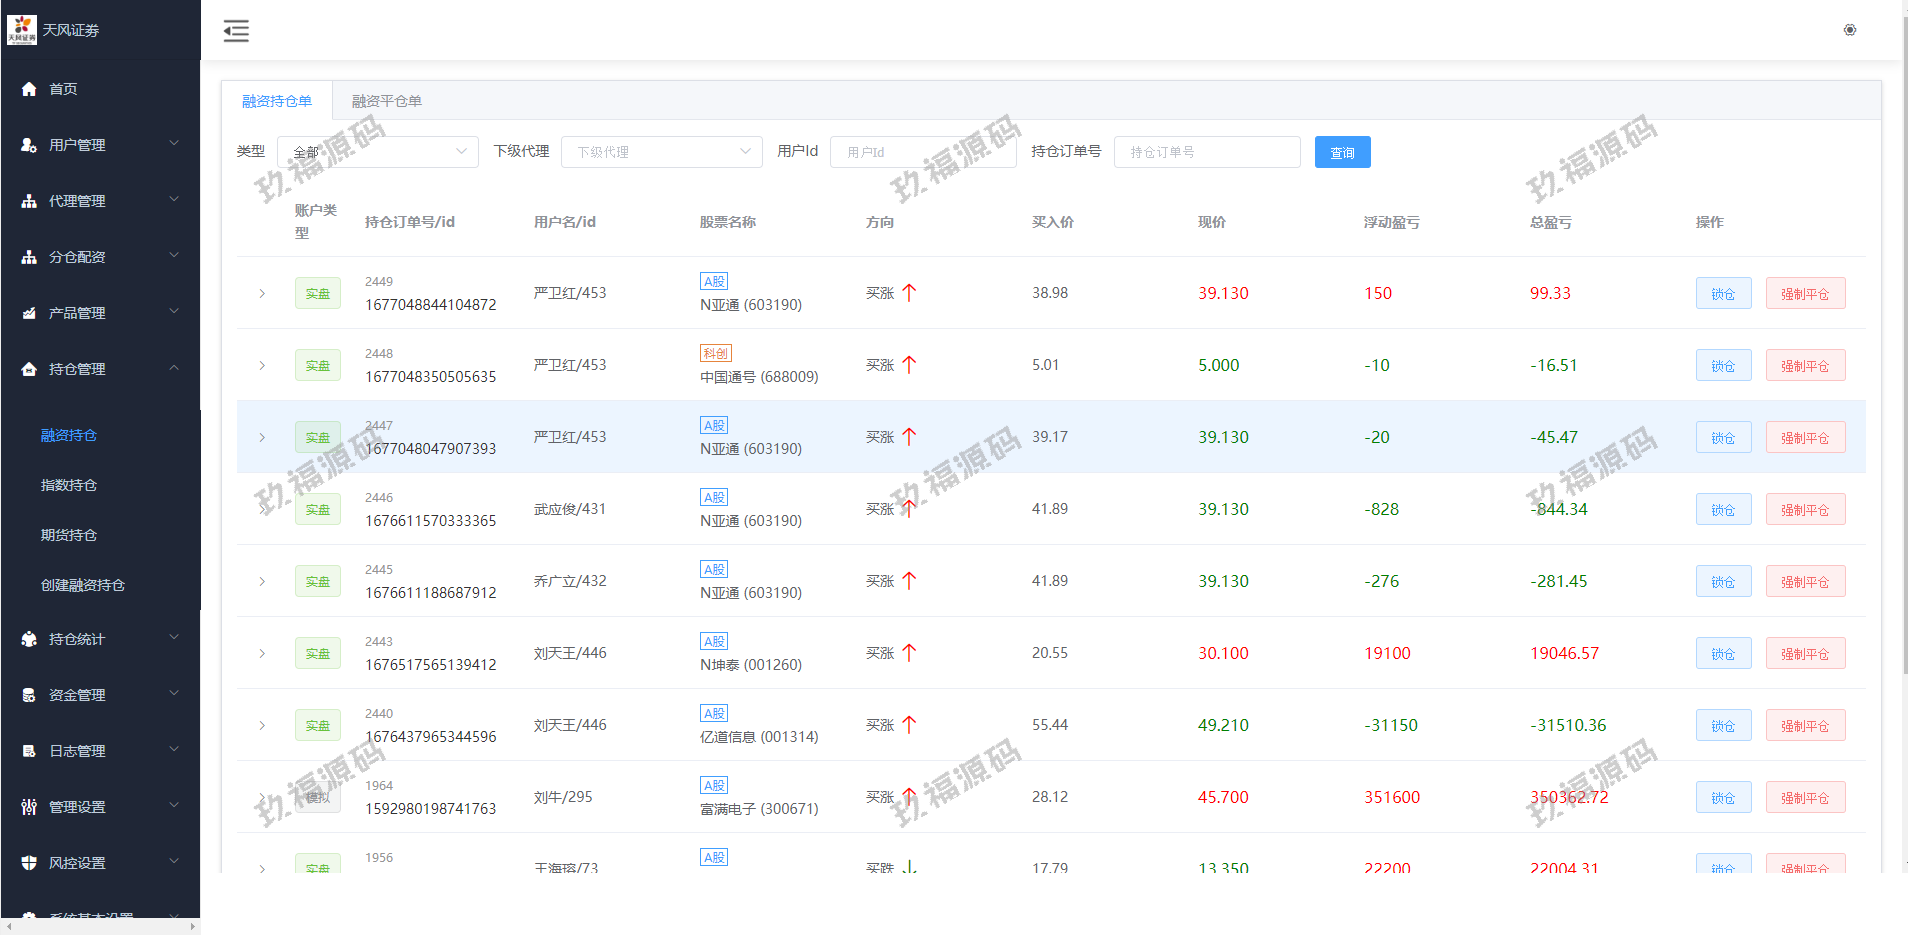This screenshot has height=935, width=1908.
Task: Click the 用户管理 user icon
Action: [x=29, y=145]
